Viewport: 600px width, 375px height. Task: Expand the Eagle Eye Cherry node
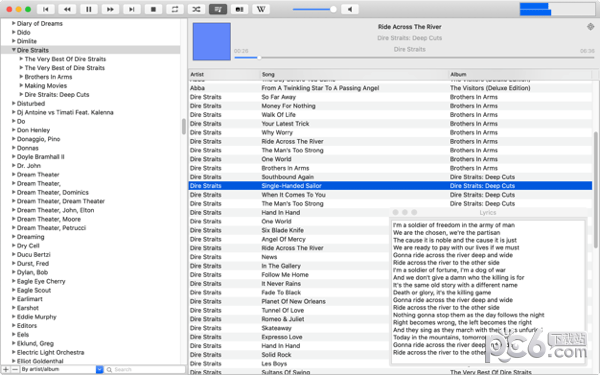tap(14, 281)
